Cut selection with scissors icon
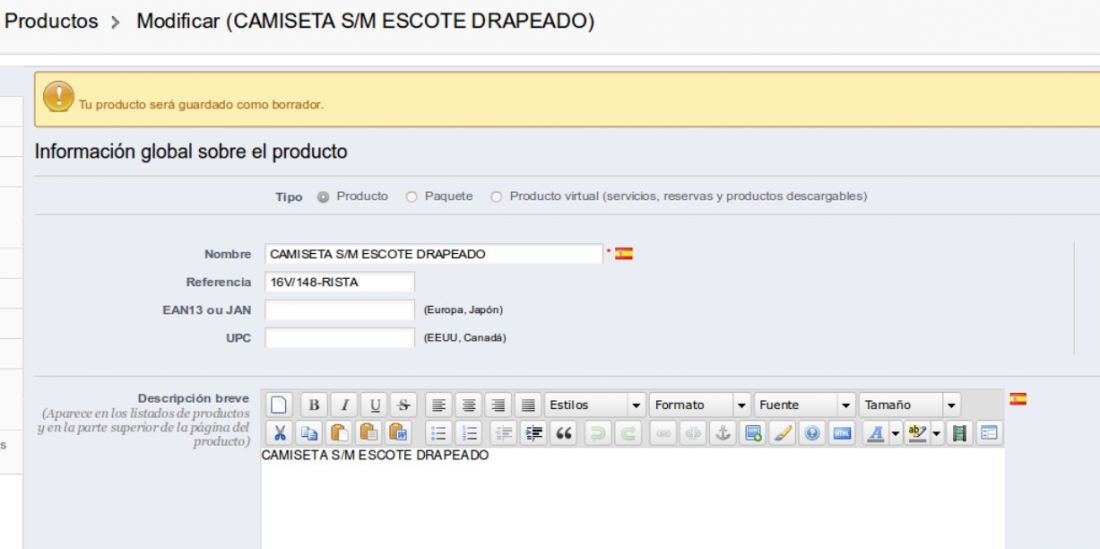Image resolution: width=1100 pixels, height=549 pixels. coord(279,433)
